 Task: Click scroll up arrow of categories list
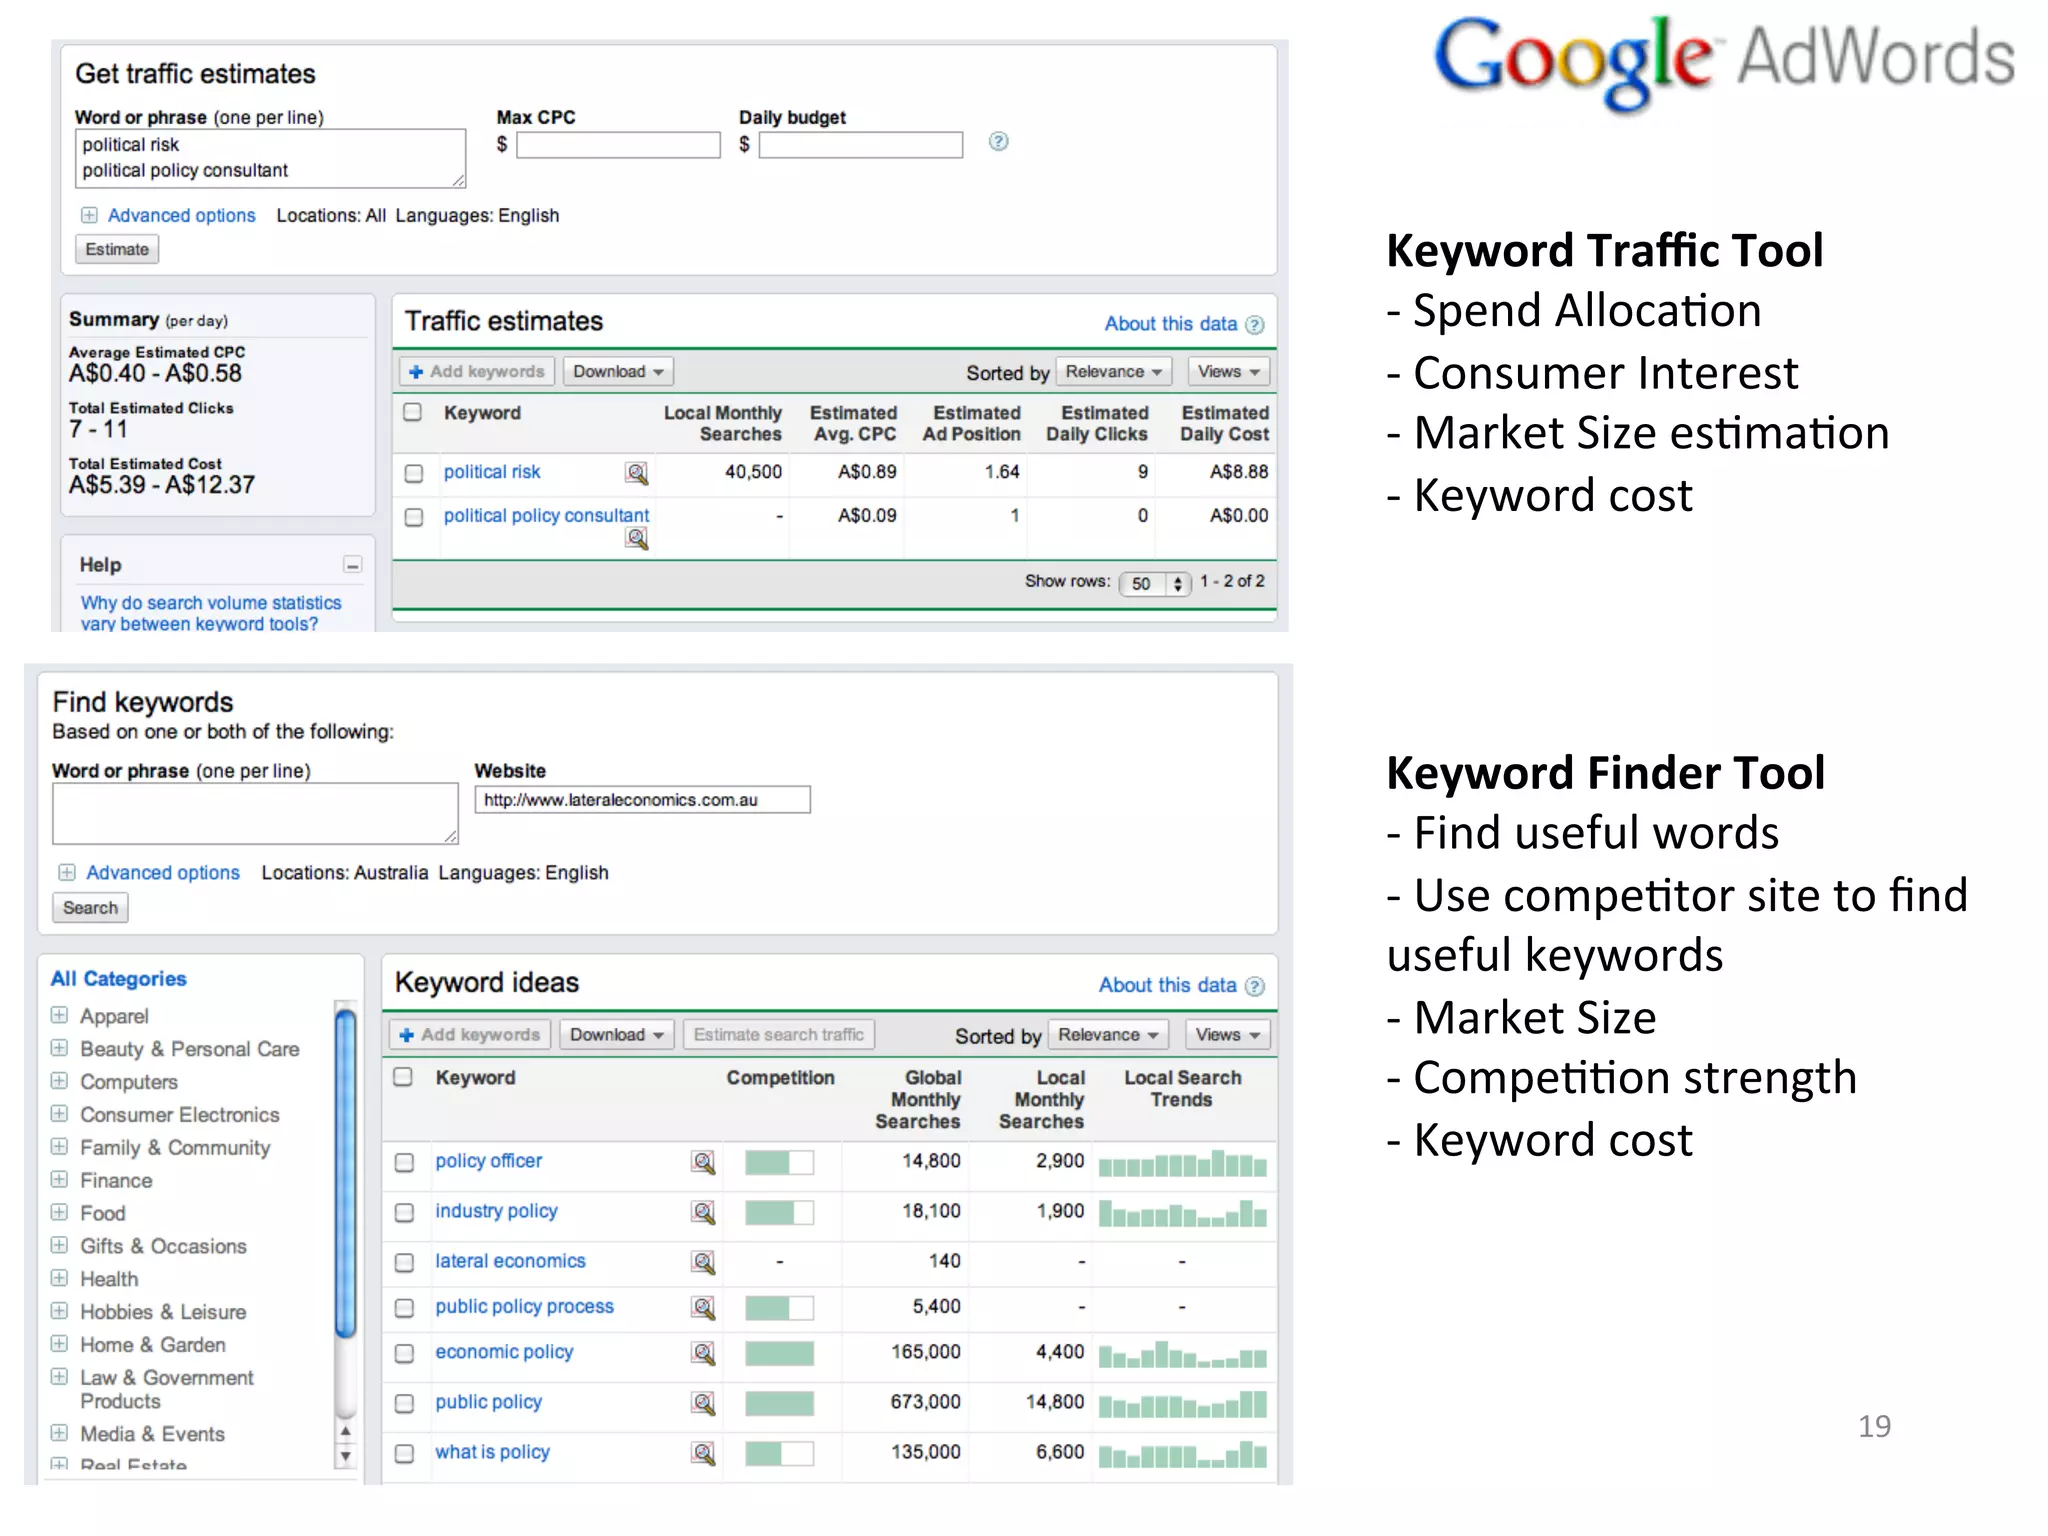click(345, 1431)
